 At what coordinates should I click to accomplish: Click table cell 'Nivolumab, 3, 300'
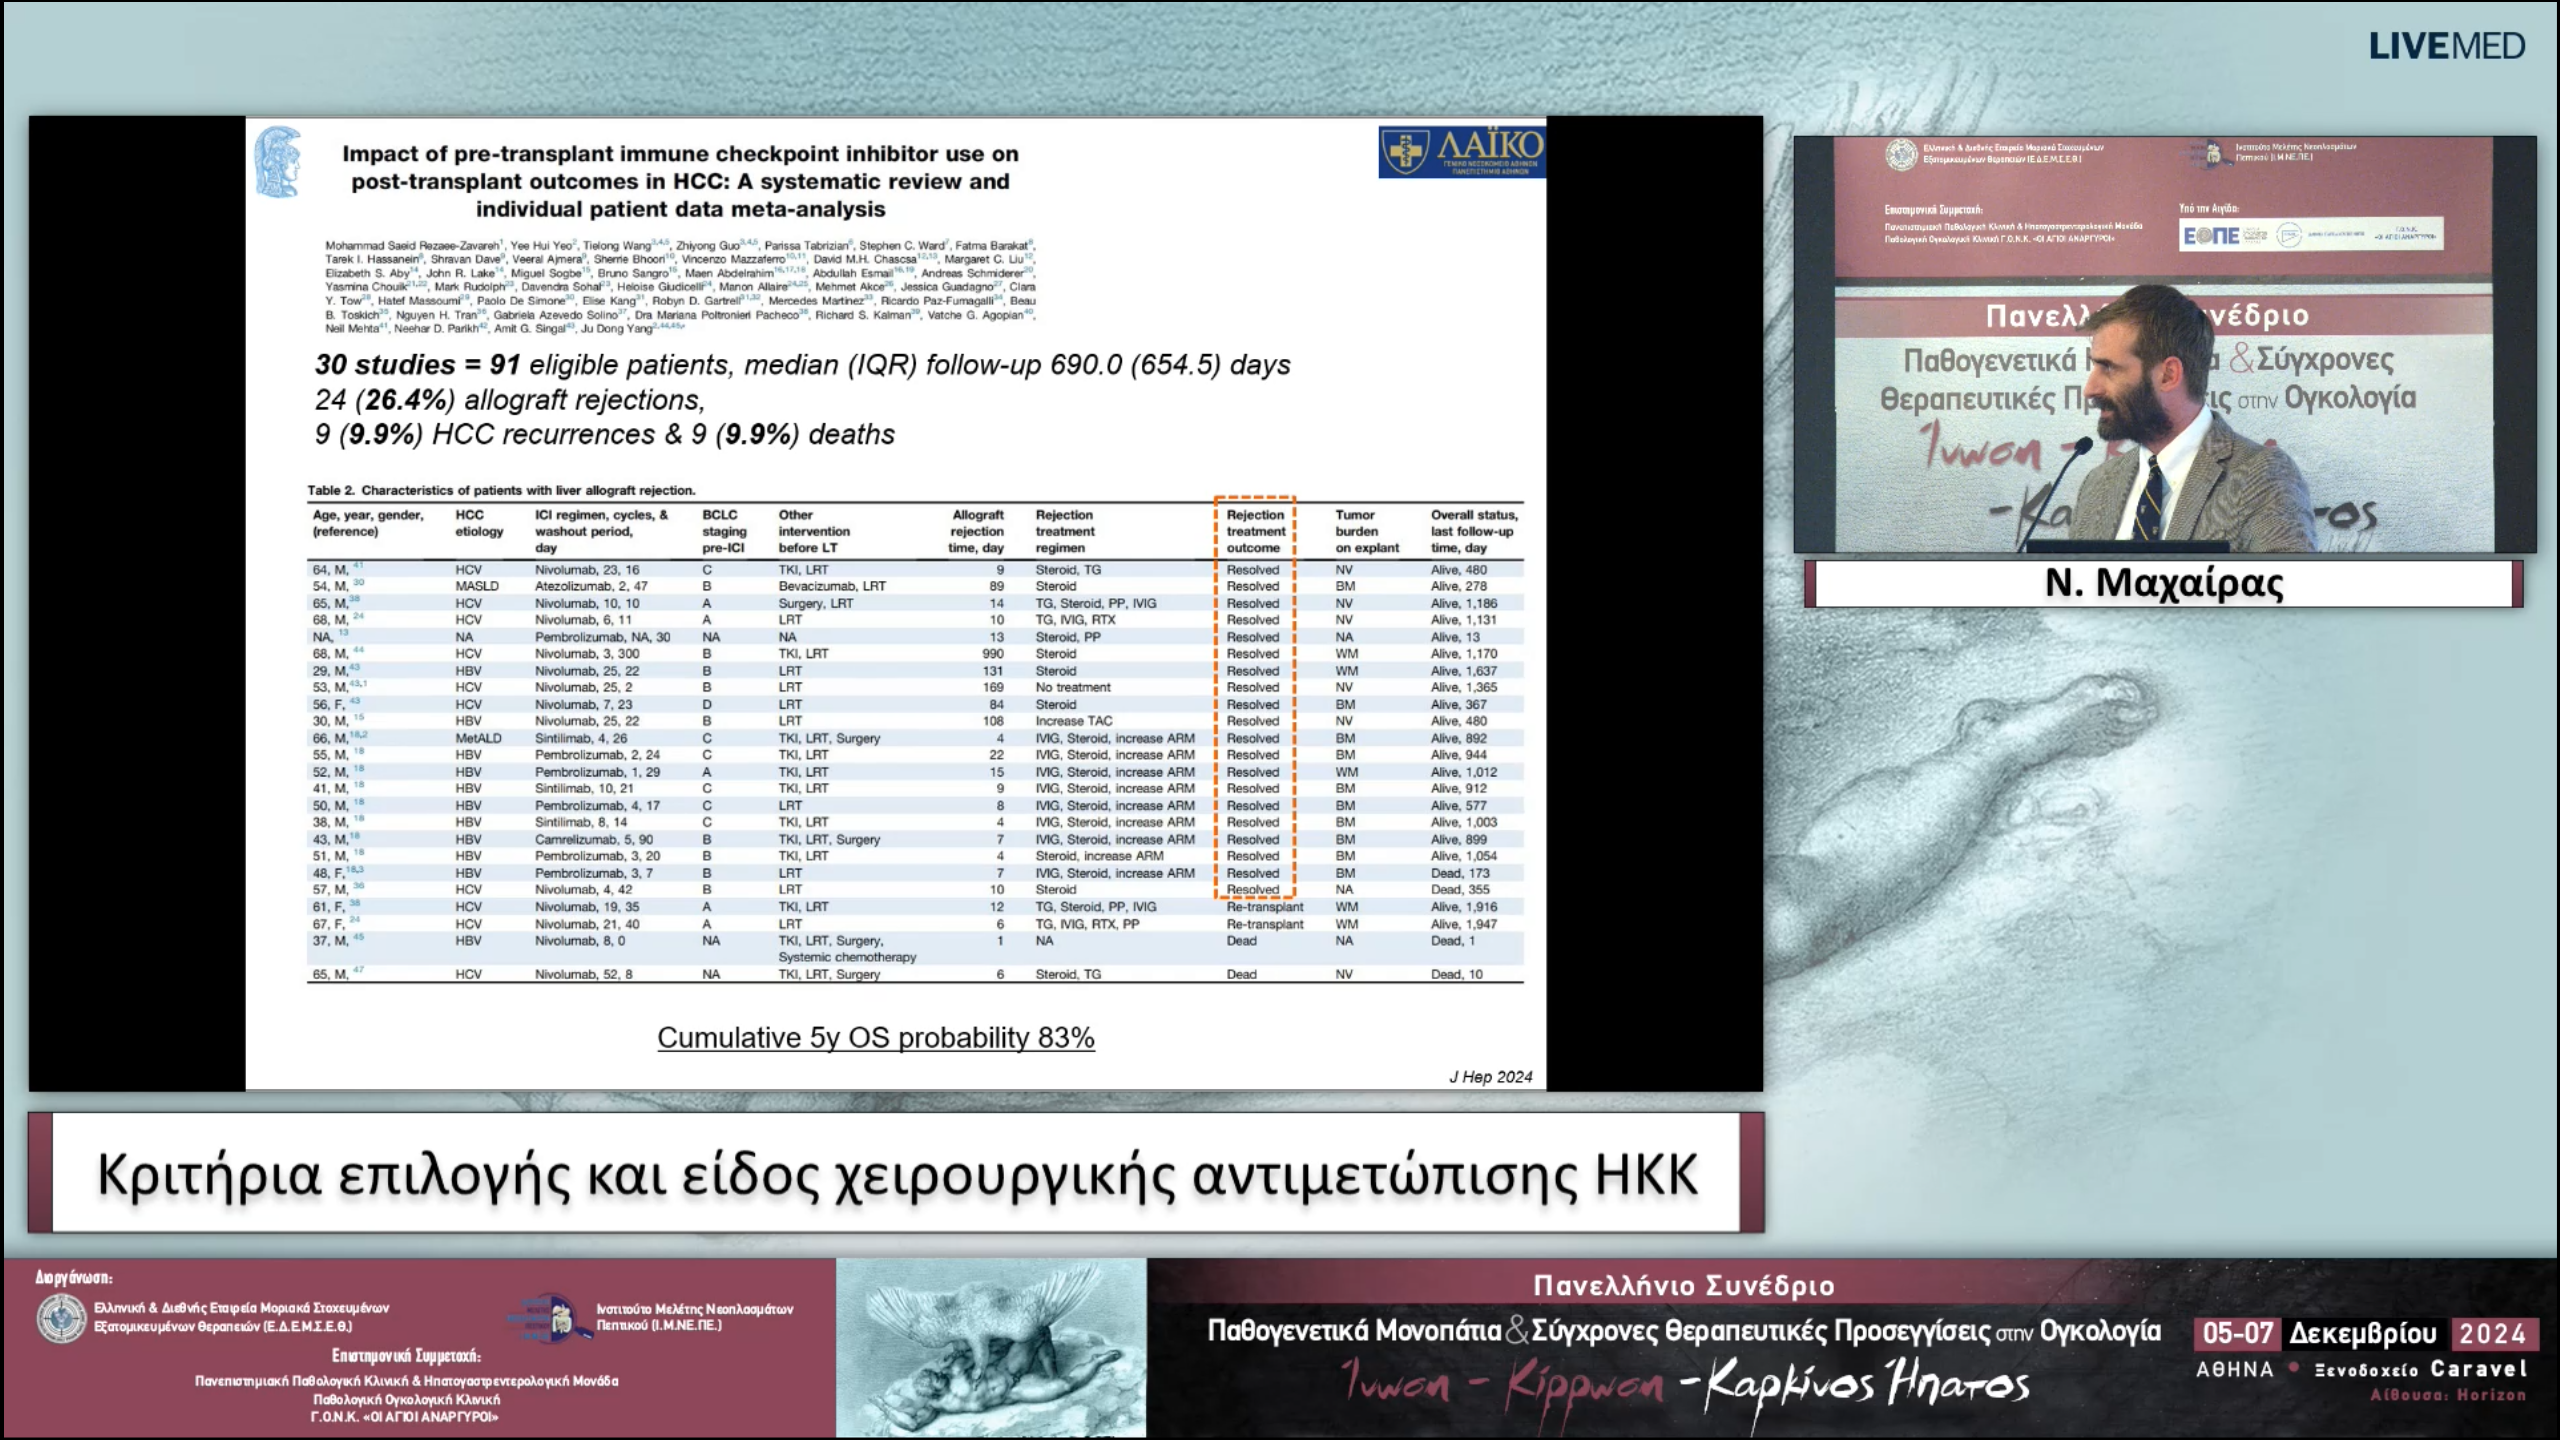pos(587,653)
